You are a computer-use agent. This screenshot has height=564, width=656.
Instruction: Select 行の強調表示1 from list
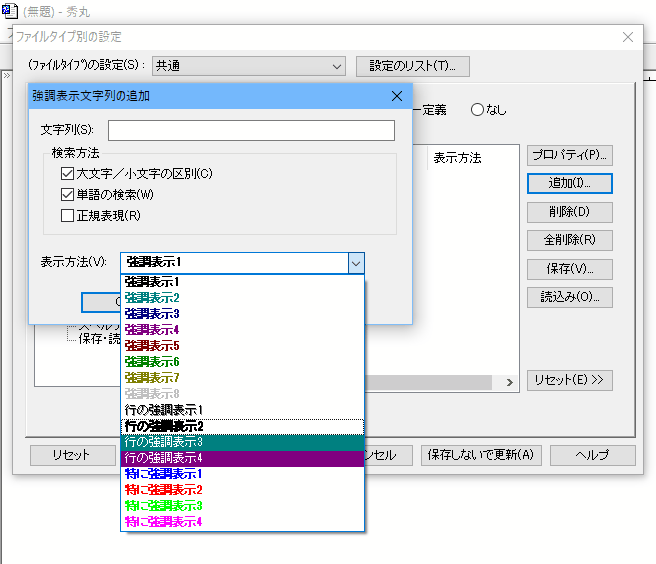point(242,410)
